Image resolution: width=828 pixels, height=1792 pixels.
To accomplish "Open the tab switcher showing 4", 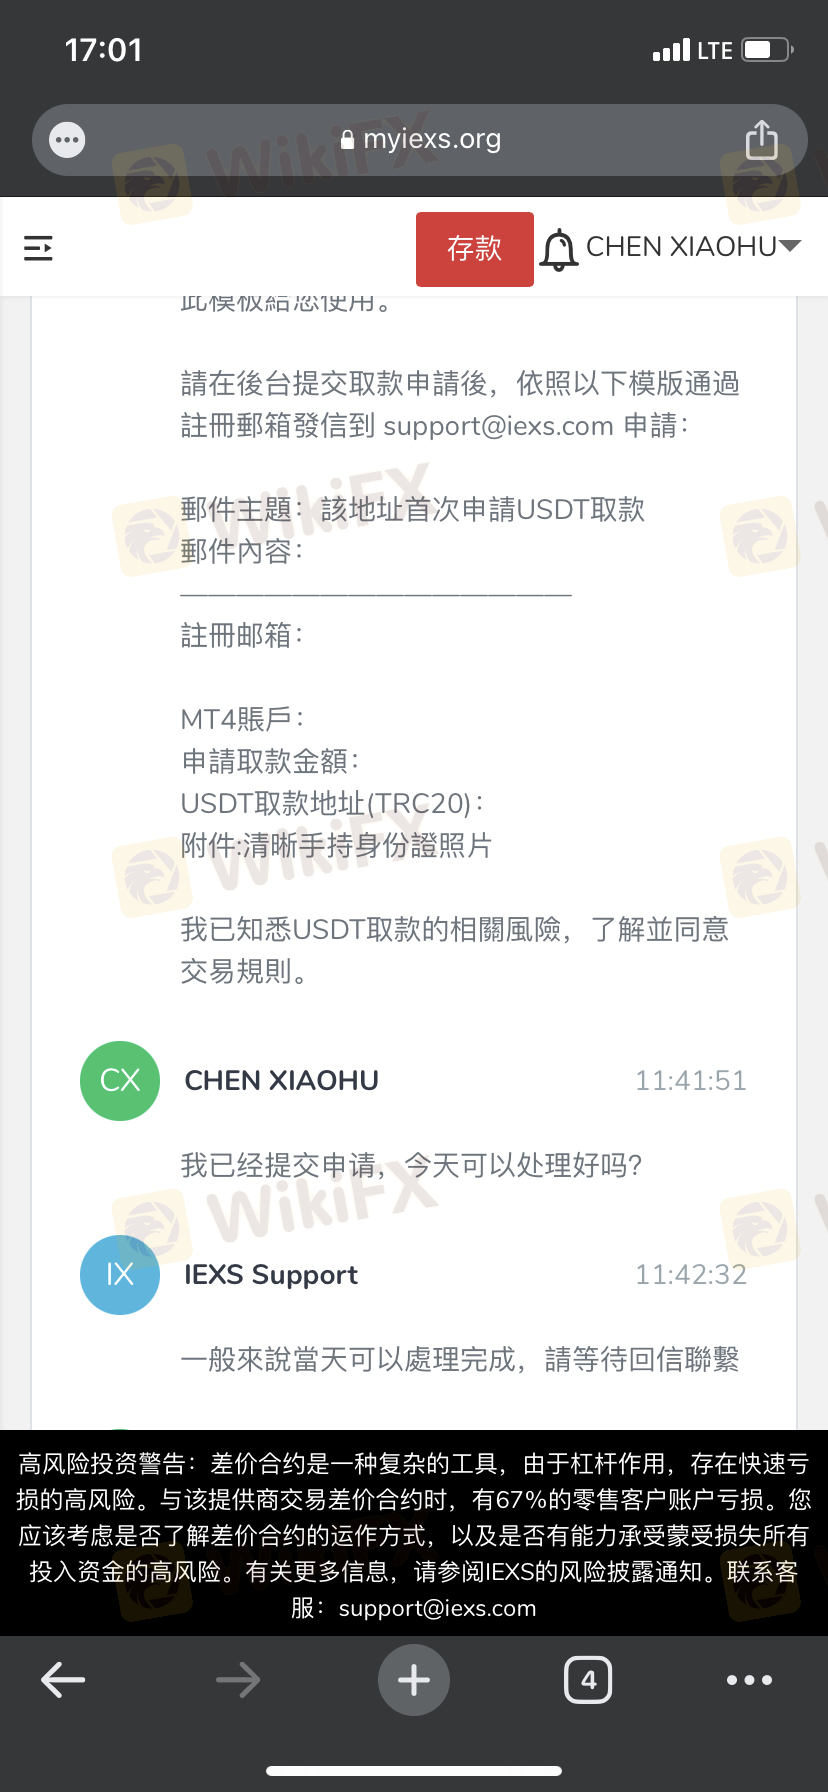I will pos(588,1680).
